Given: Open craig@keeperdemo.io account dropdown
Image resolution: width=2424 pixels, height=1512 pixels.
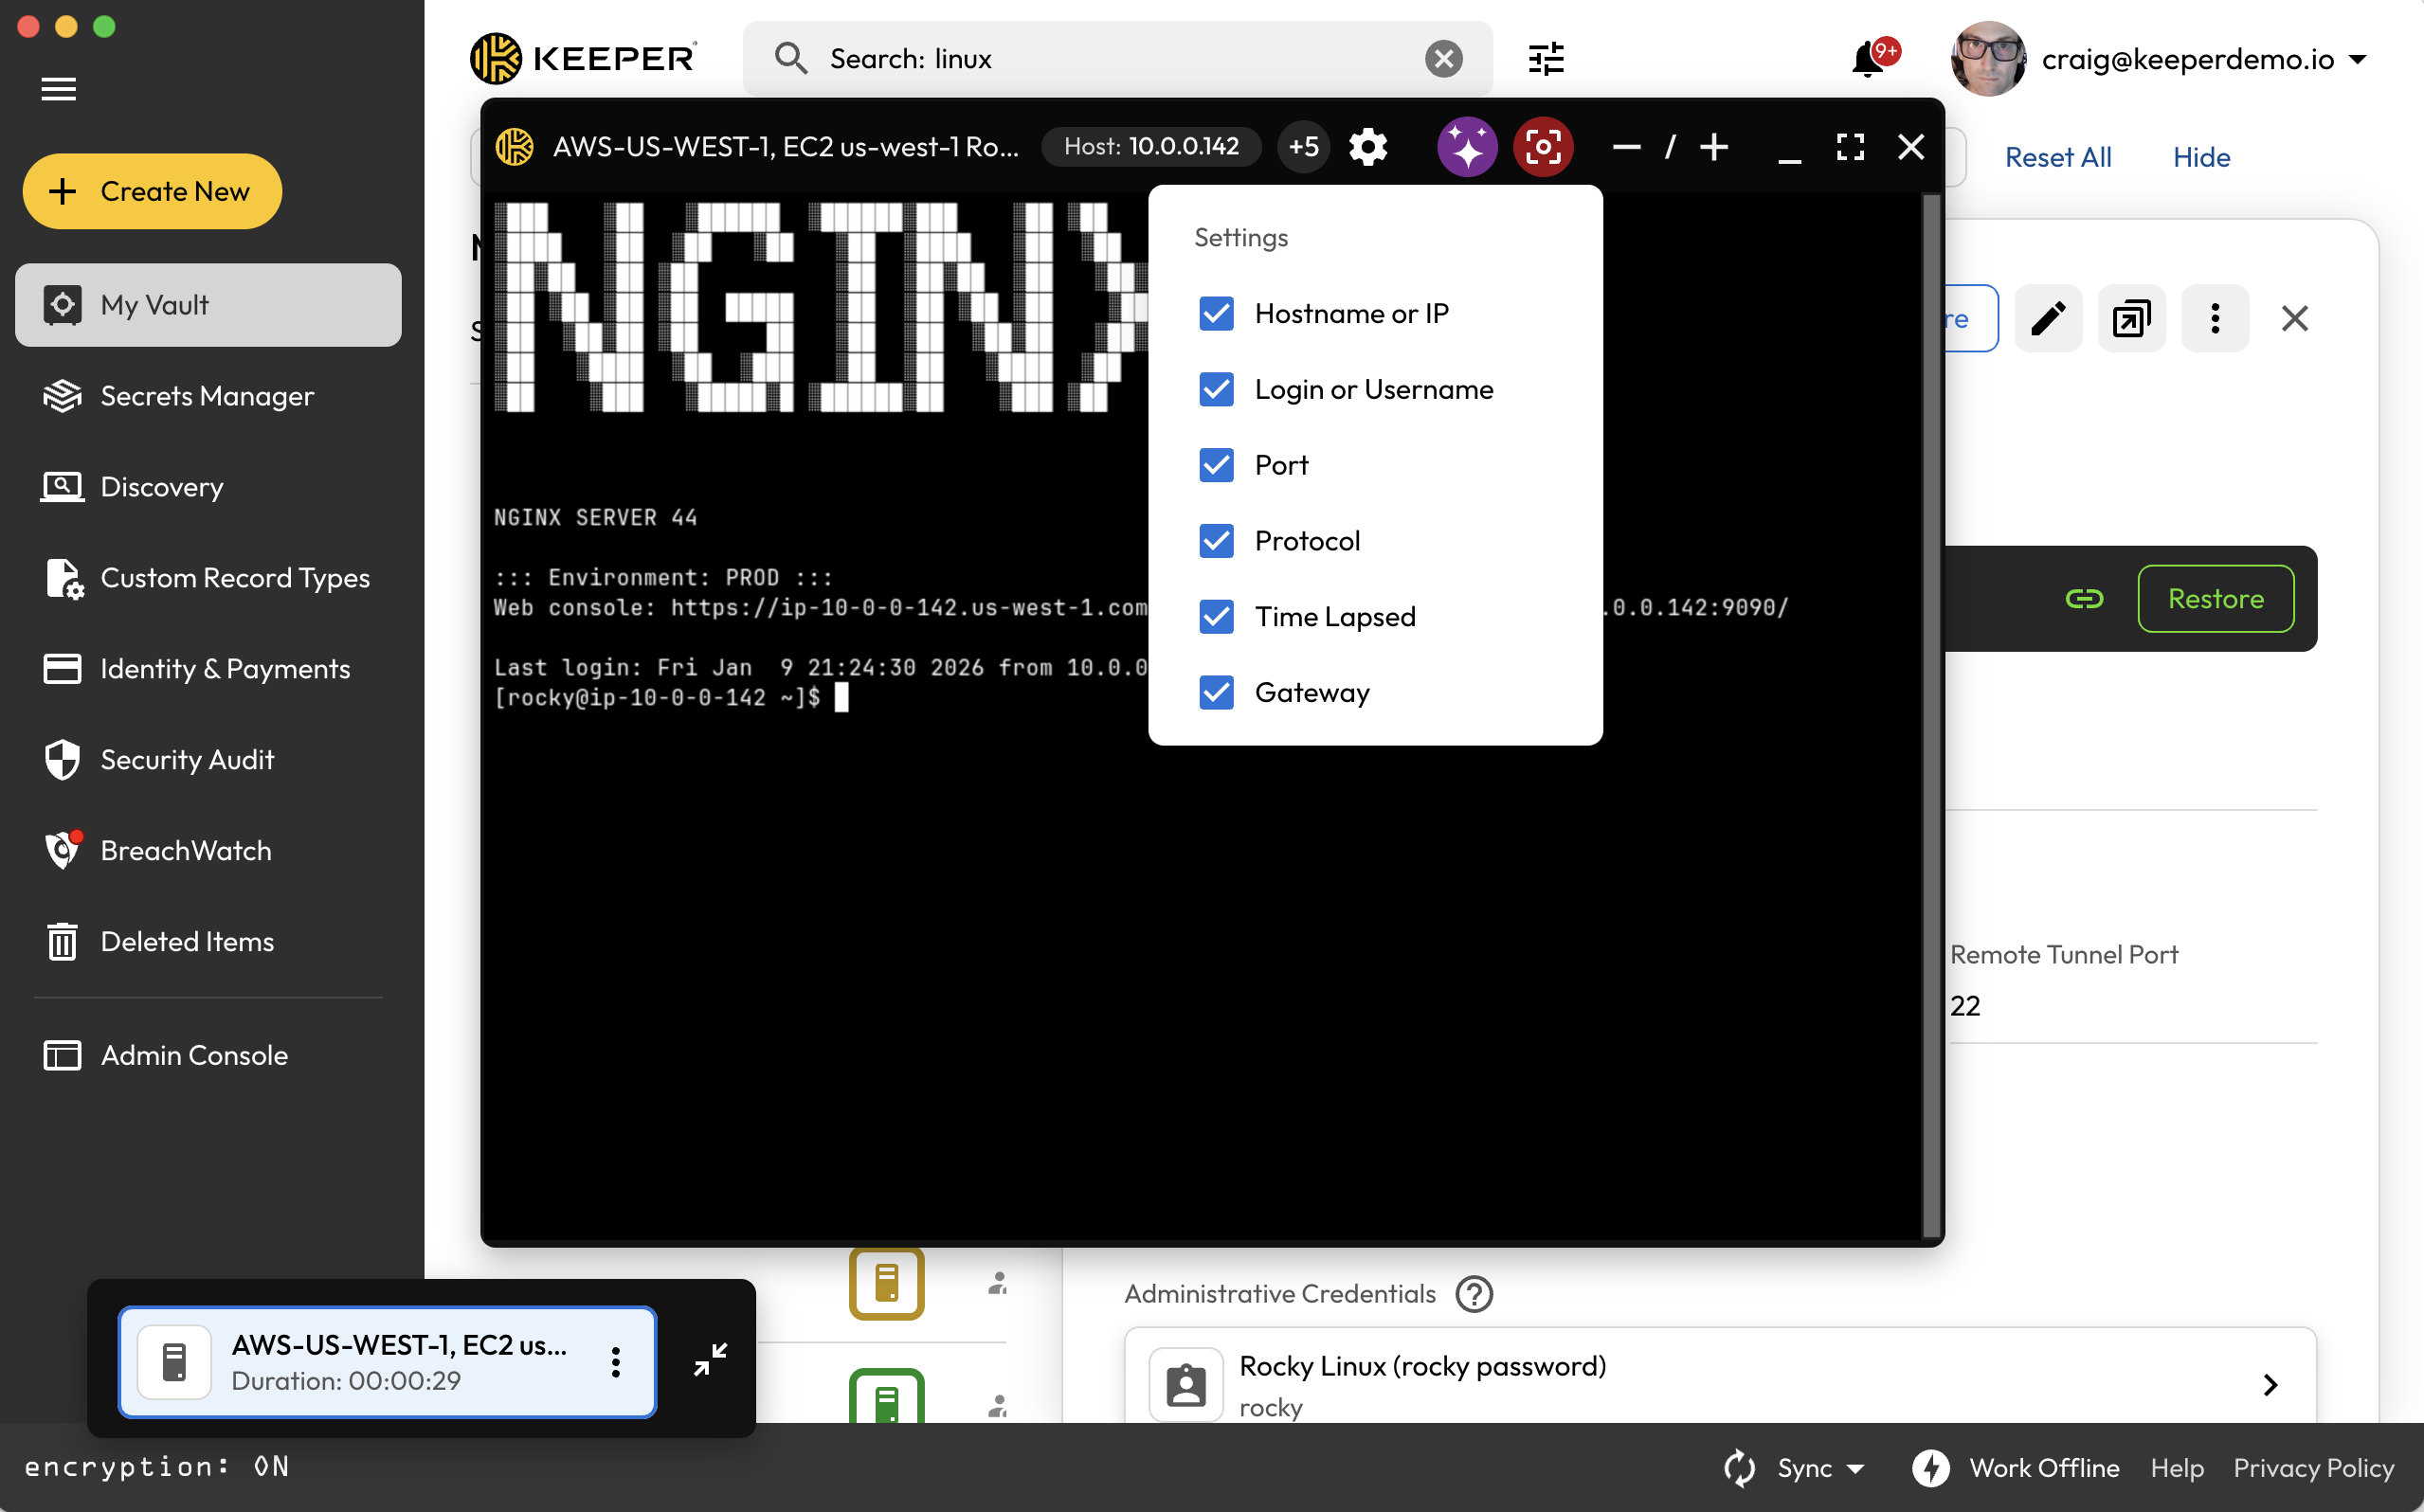Looking at the screenshot, I should tap(2357, 59).
